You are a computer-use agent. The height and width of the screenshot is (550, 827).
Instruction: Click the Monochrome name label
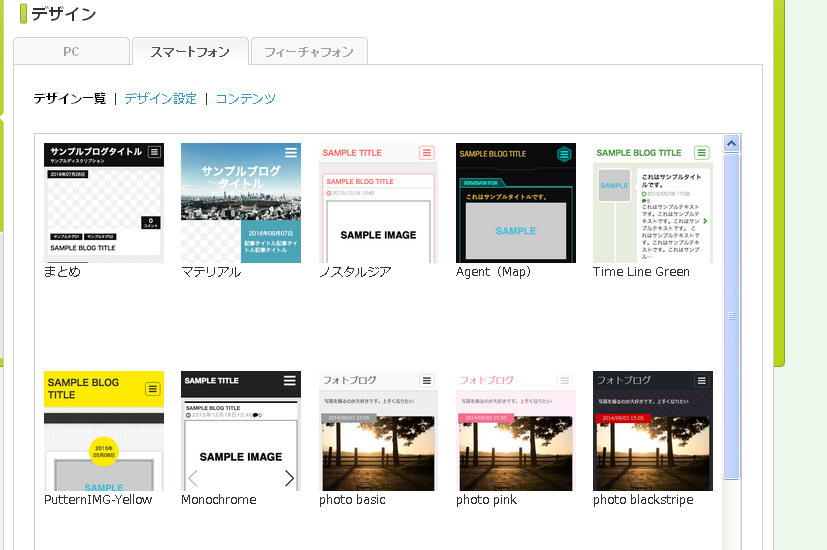tap(219, 499)
